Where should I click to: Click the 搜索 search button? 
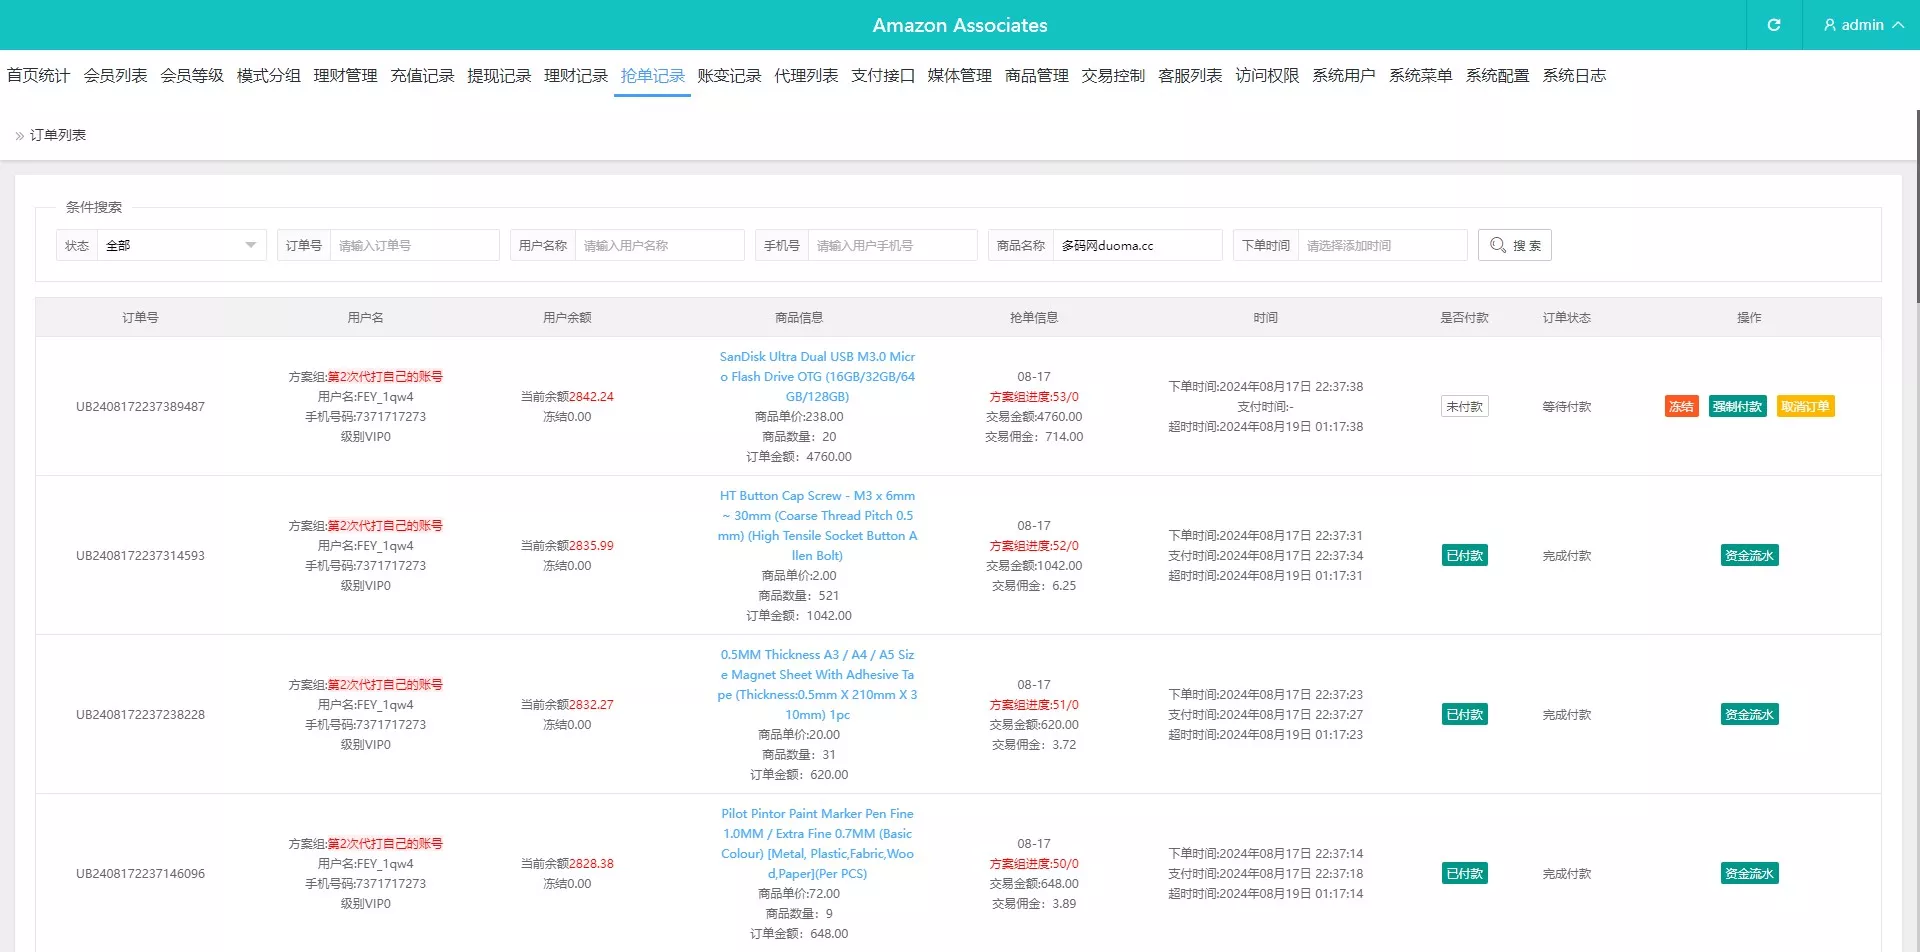pos(1514,245)
